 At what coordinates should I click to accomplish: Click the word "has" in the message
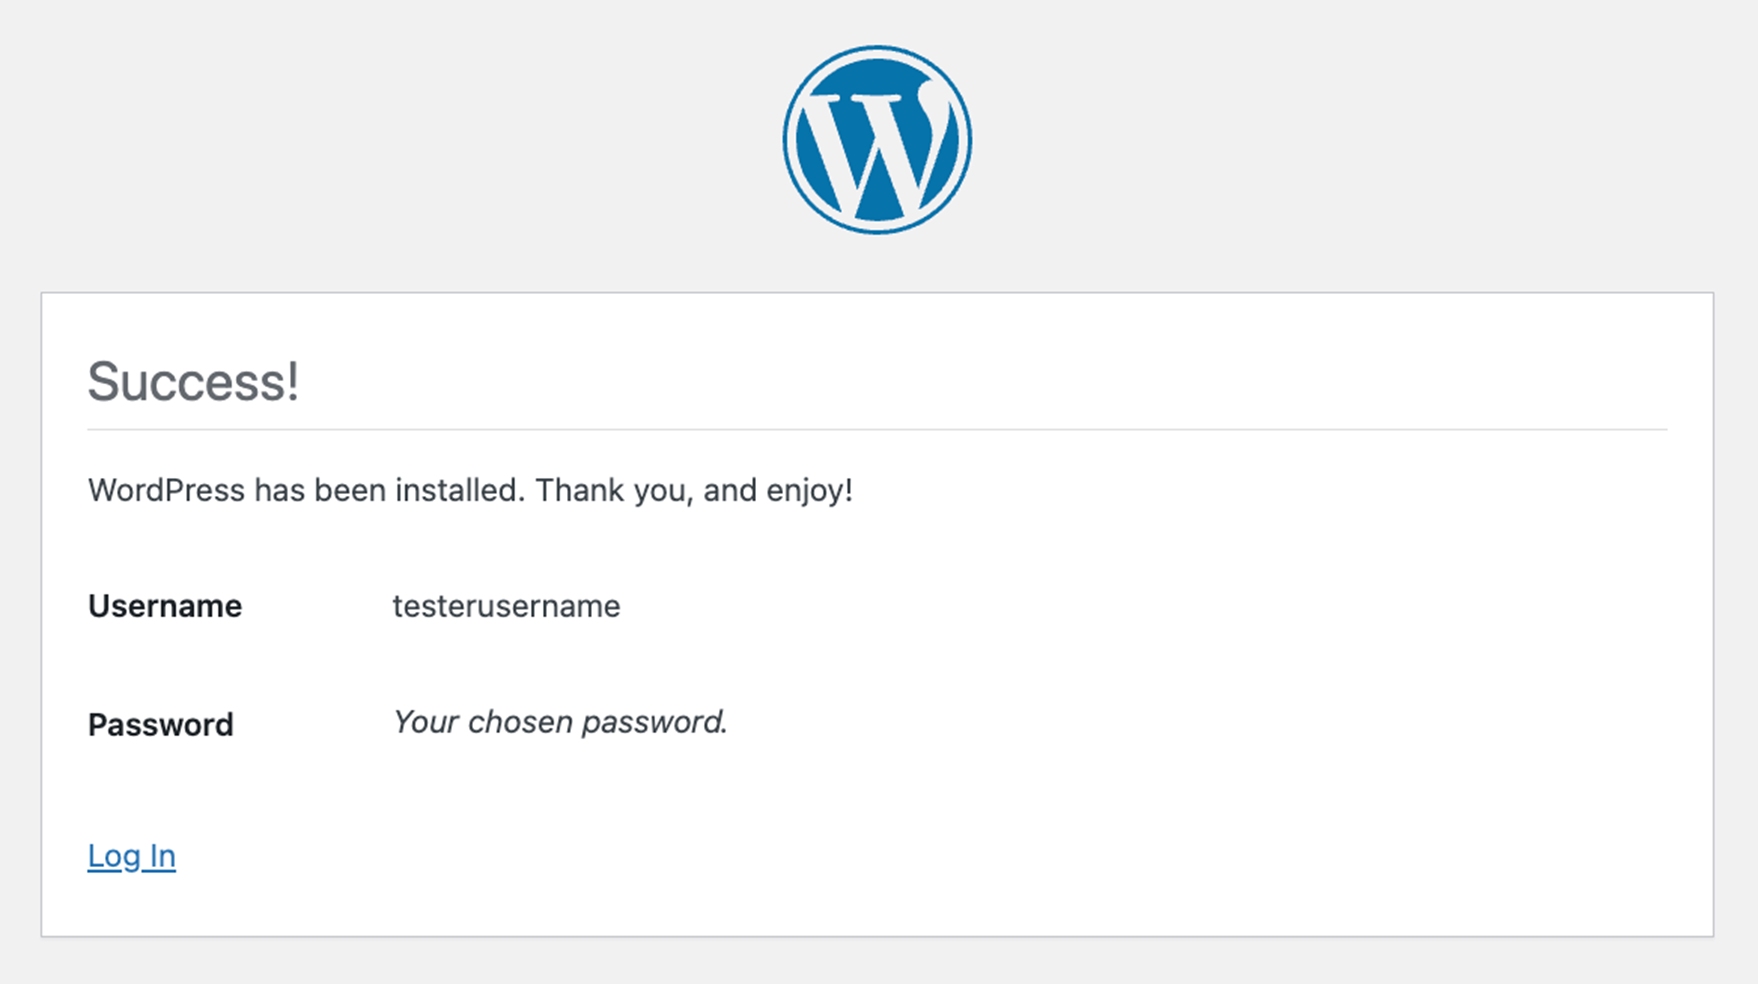pyautogui.click(x=279, y=490)
